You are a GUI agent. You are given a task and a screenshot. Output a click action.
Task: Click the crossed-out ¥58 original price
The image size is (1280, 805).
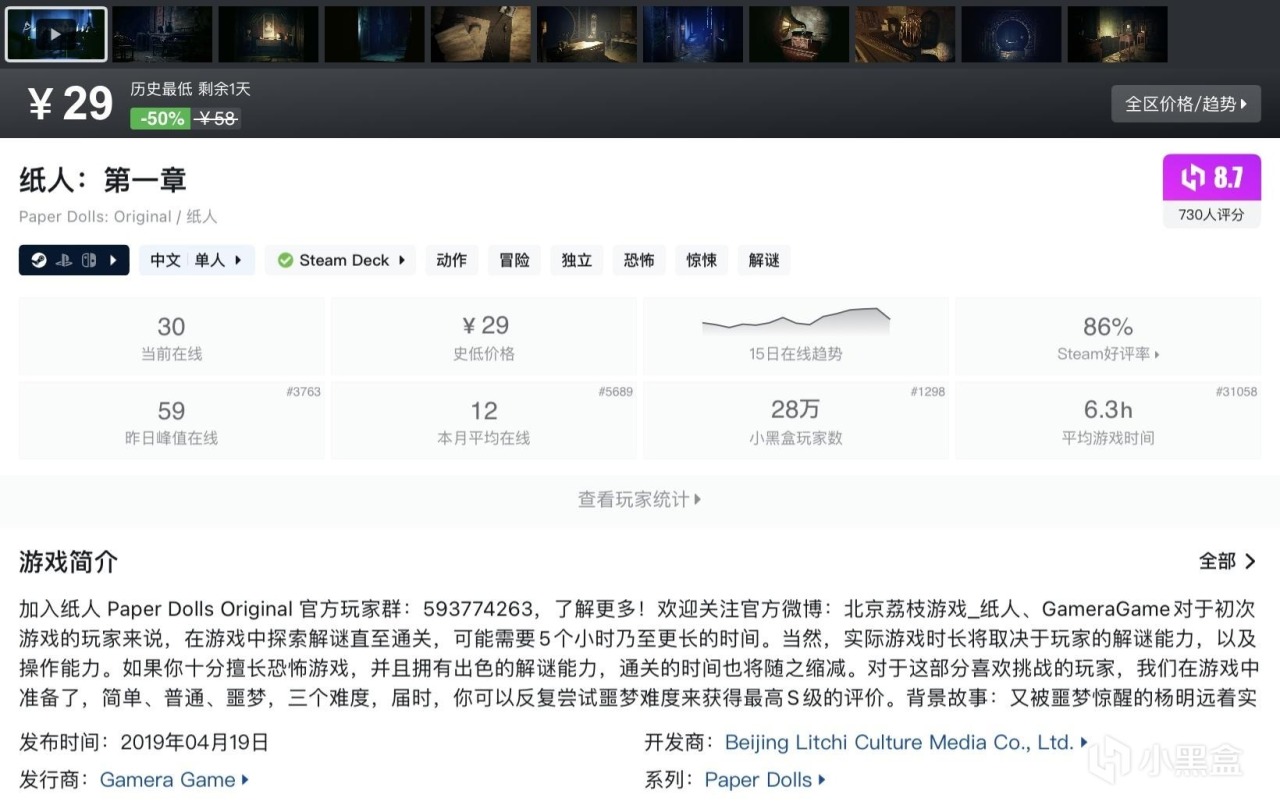217,118
